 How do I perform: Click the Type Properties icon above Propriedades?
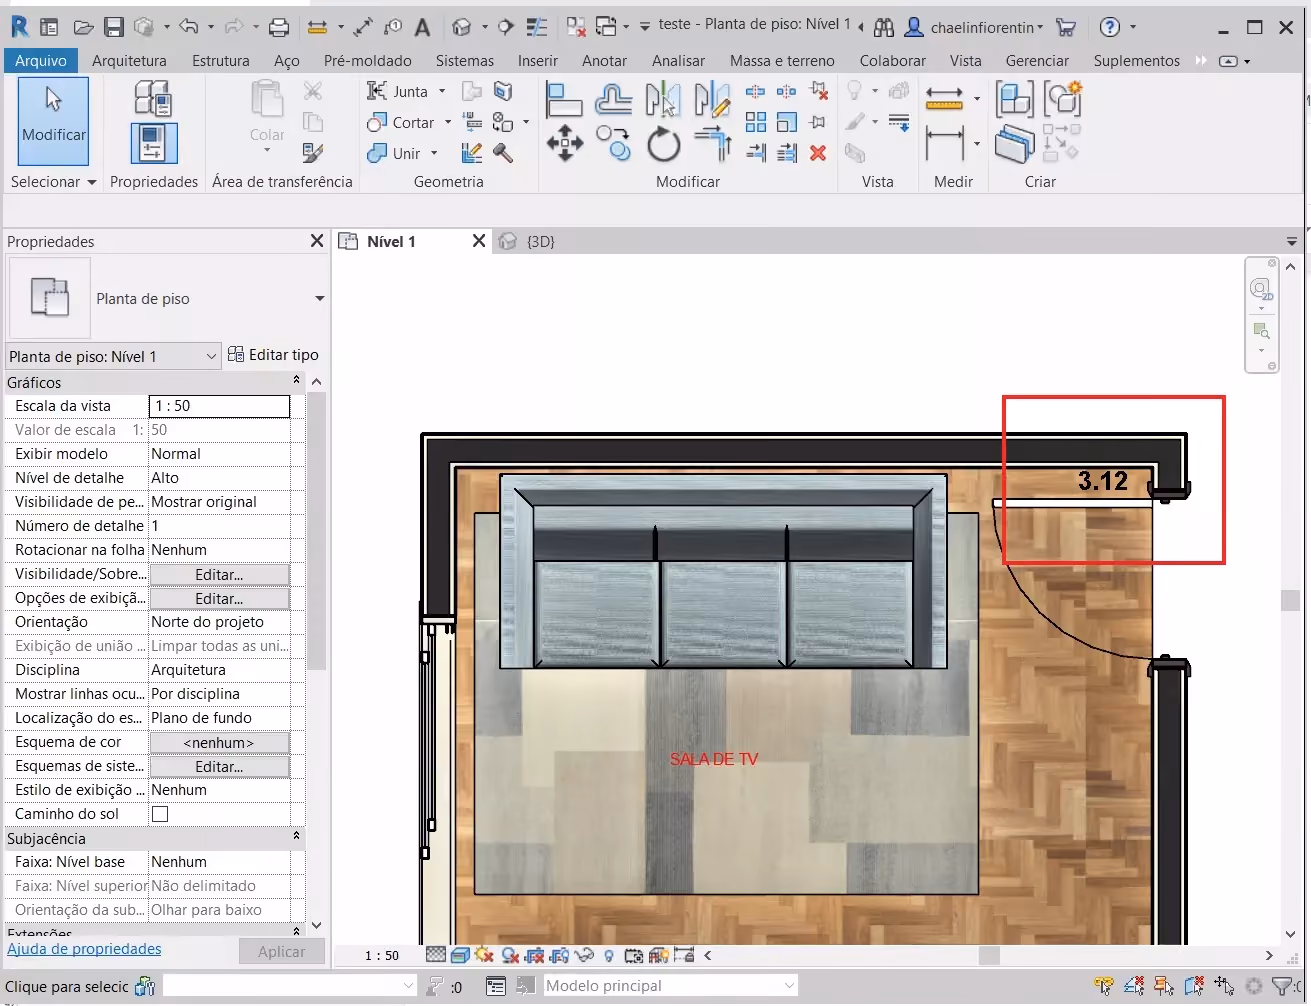point(153,99)
